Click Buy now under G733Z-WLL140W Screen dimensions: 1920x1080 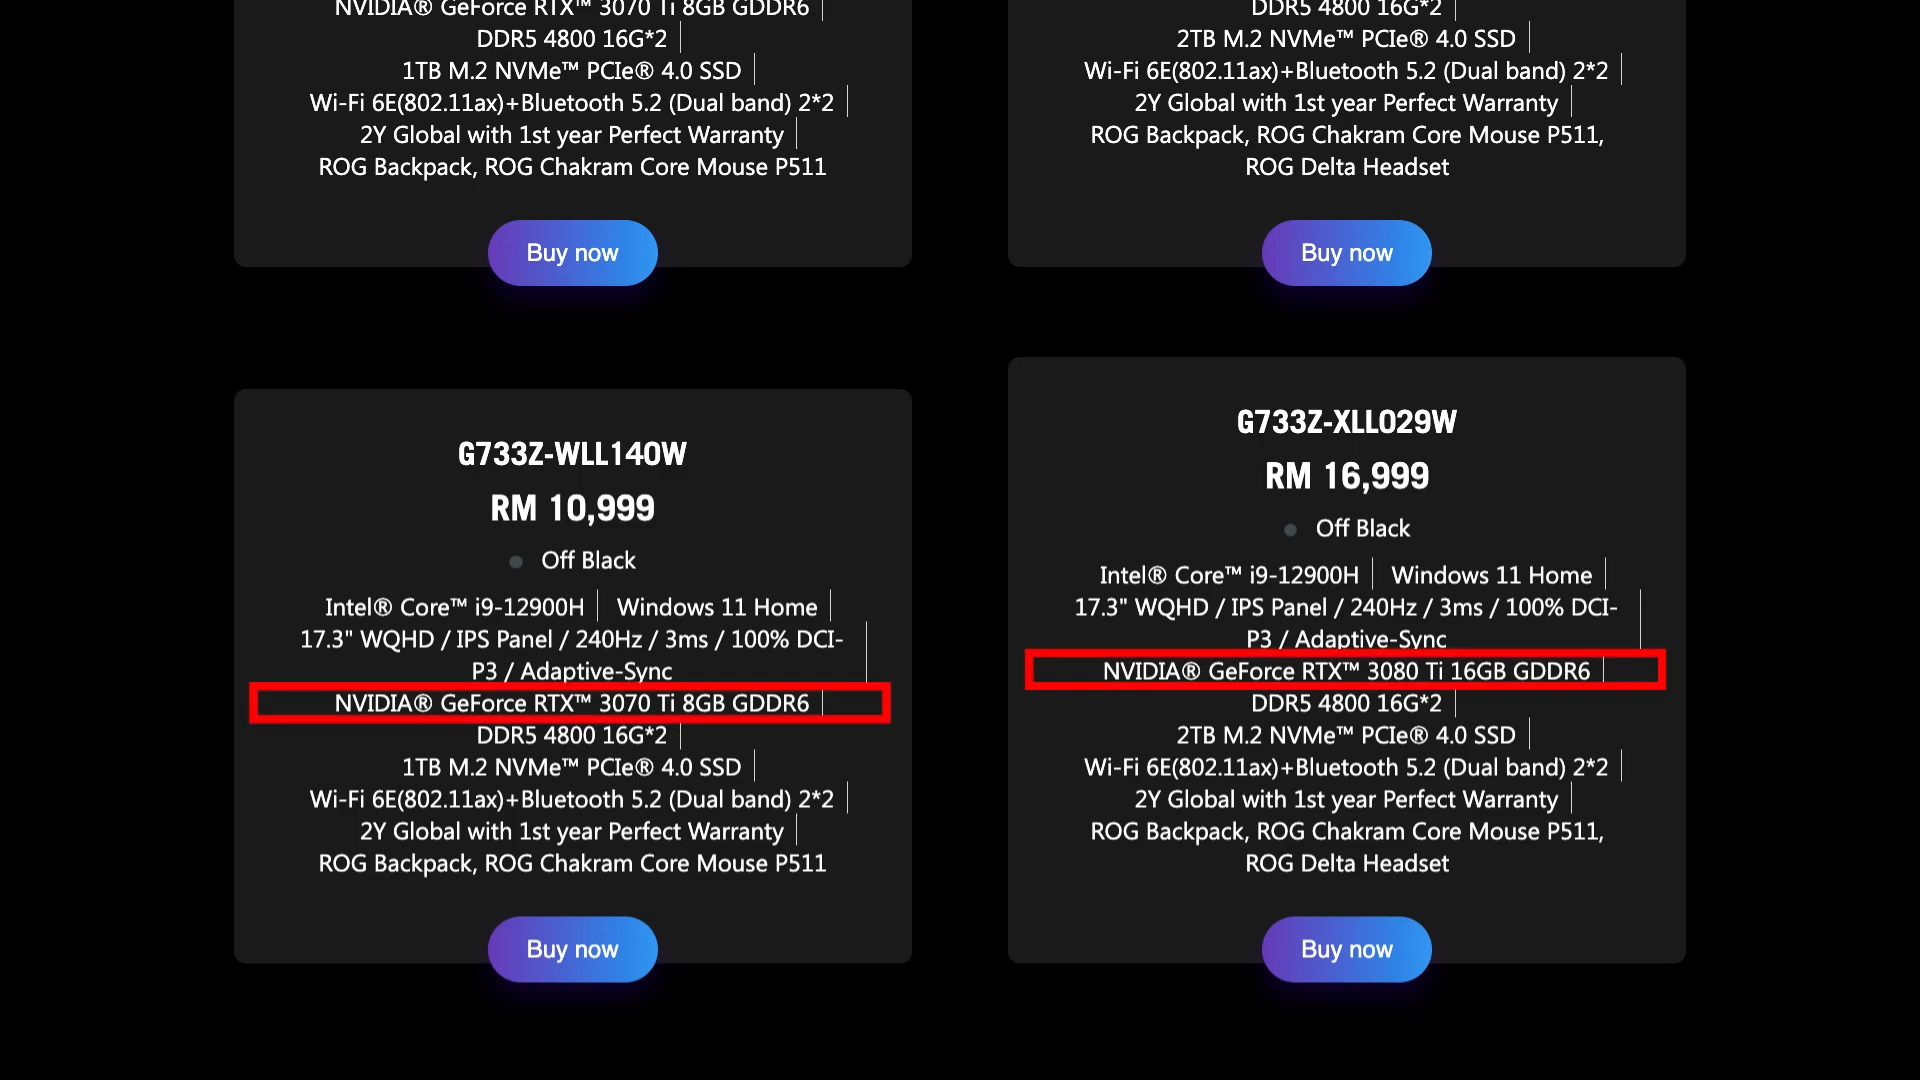click(572, 949)
